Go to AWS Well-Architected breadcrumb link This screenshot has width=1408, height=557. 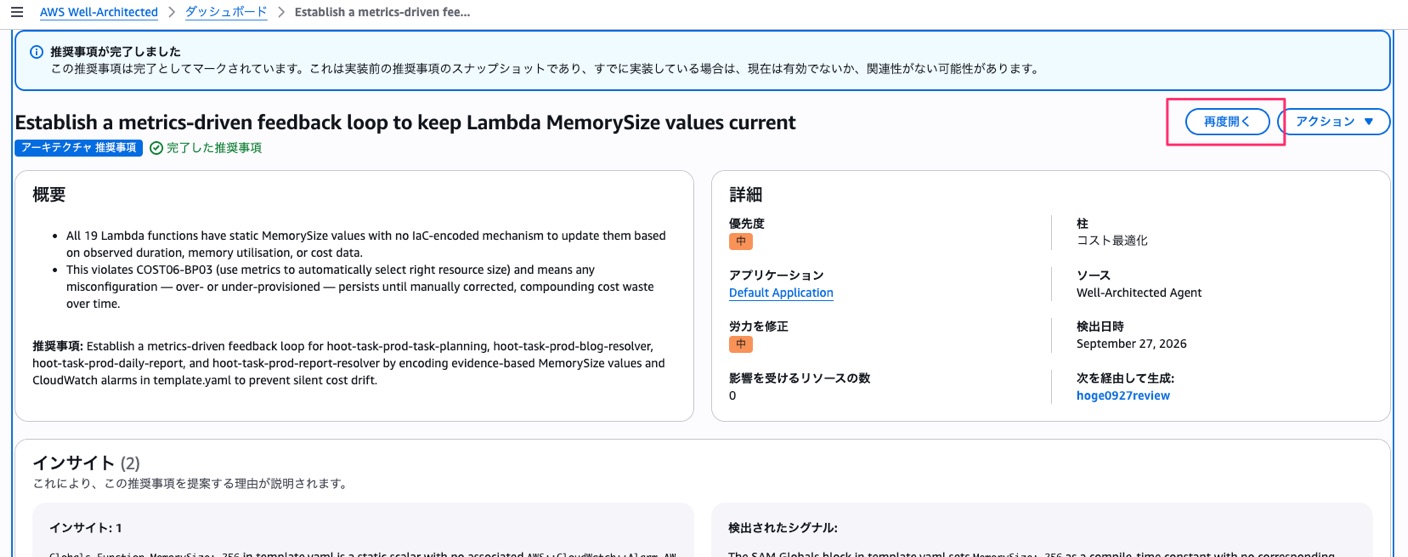[x=99, y=12]
